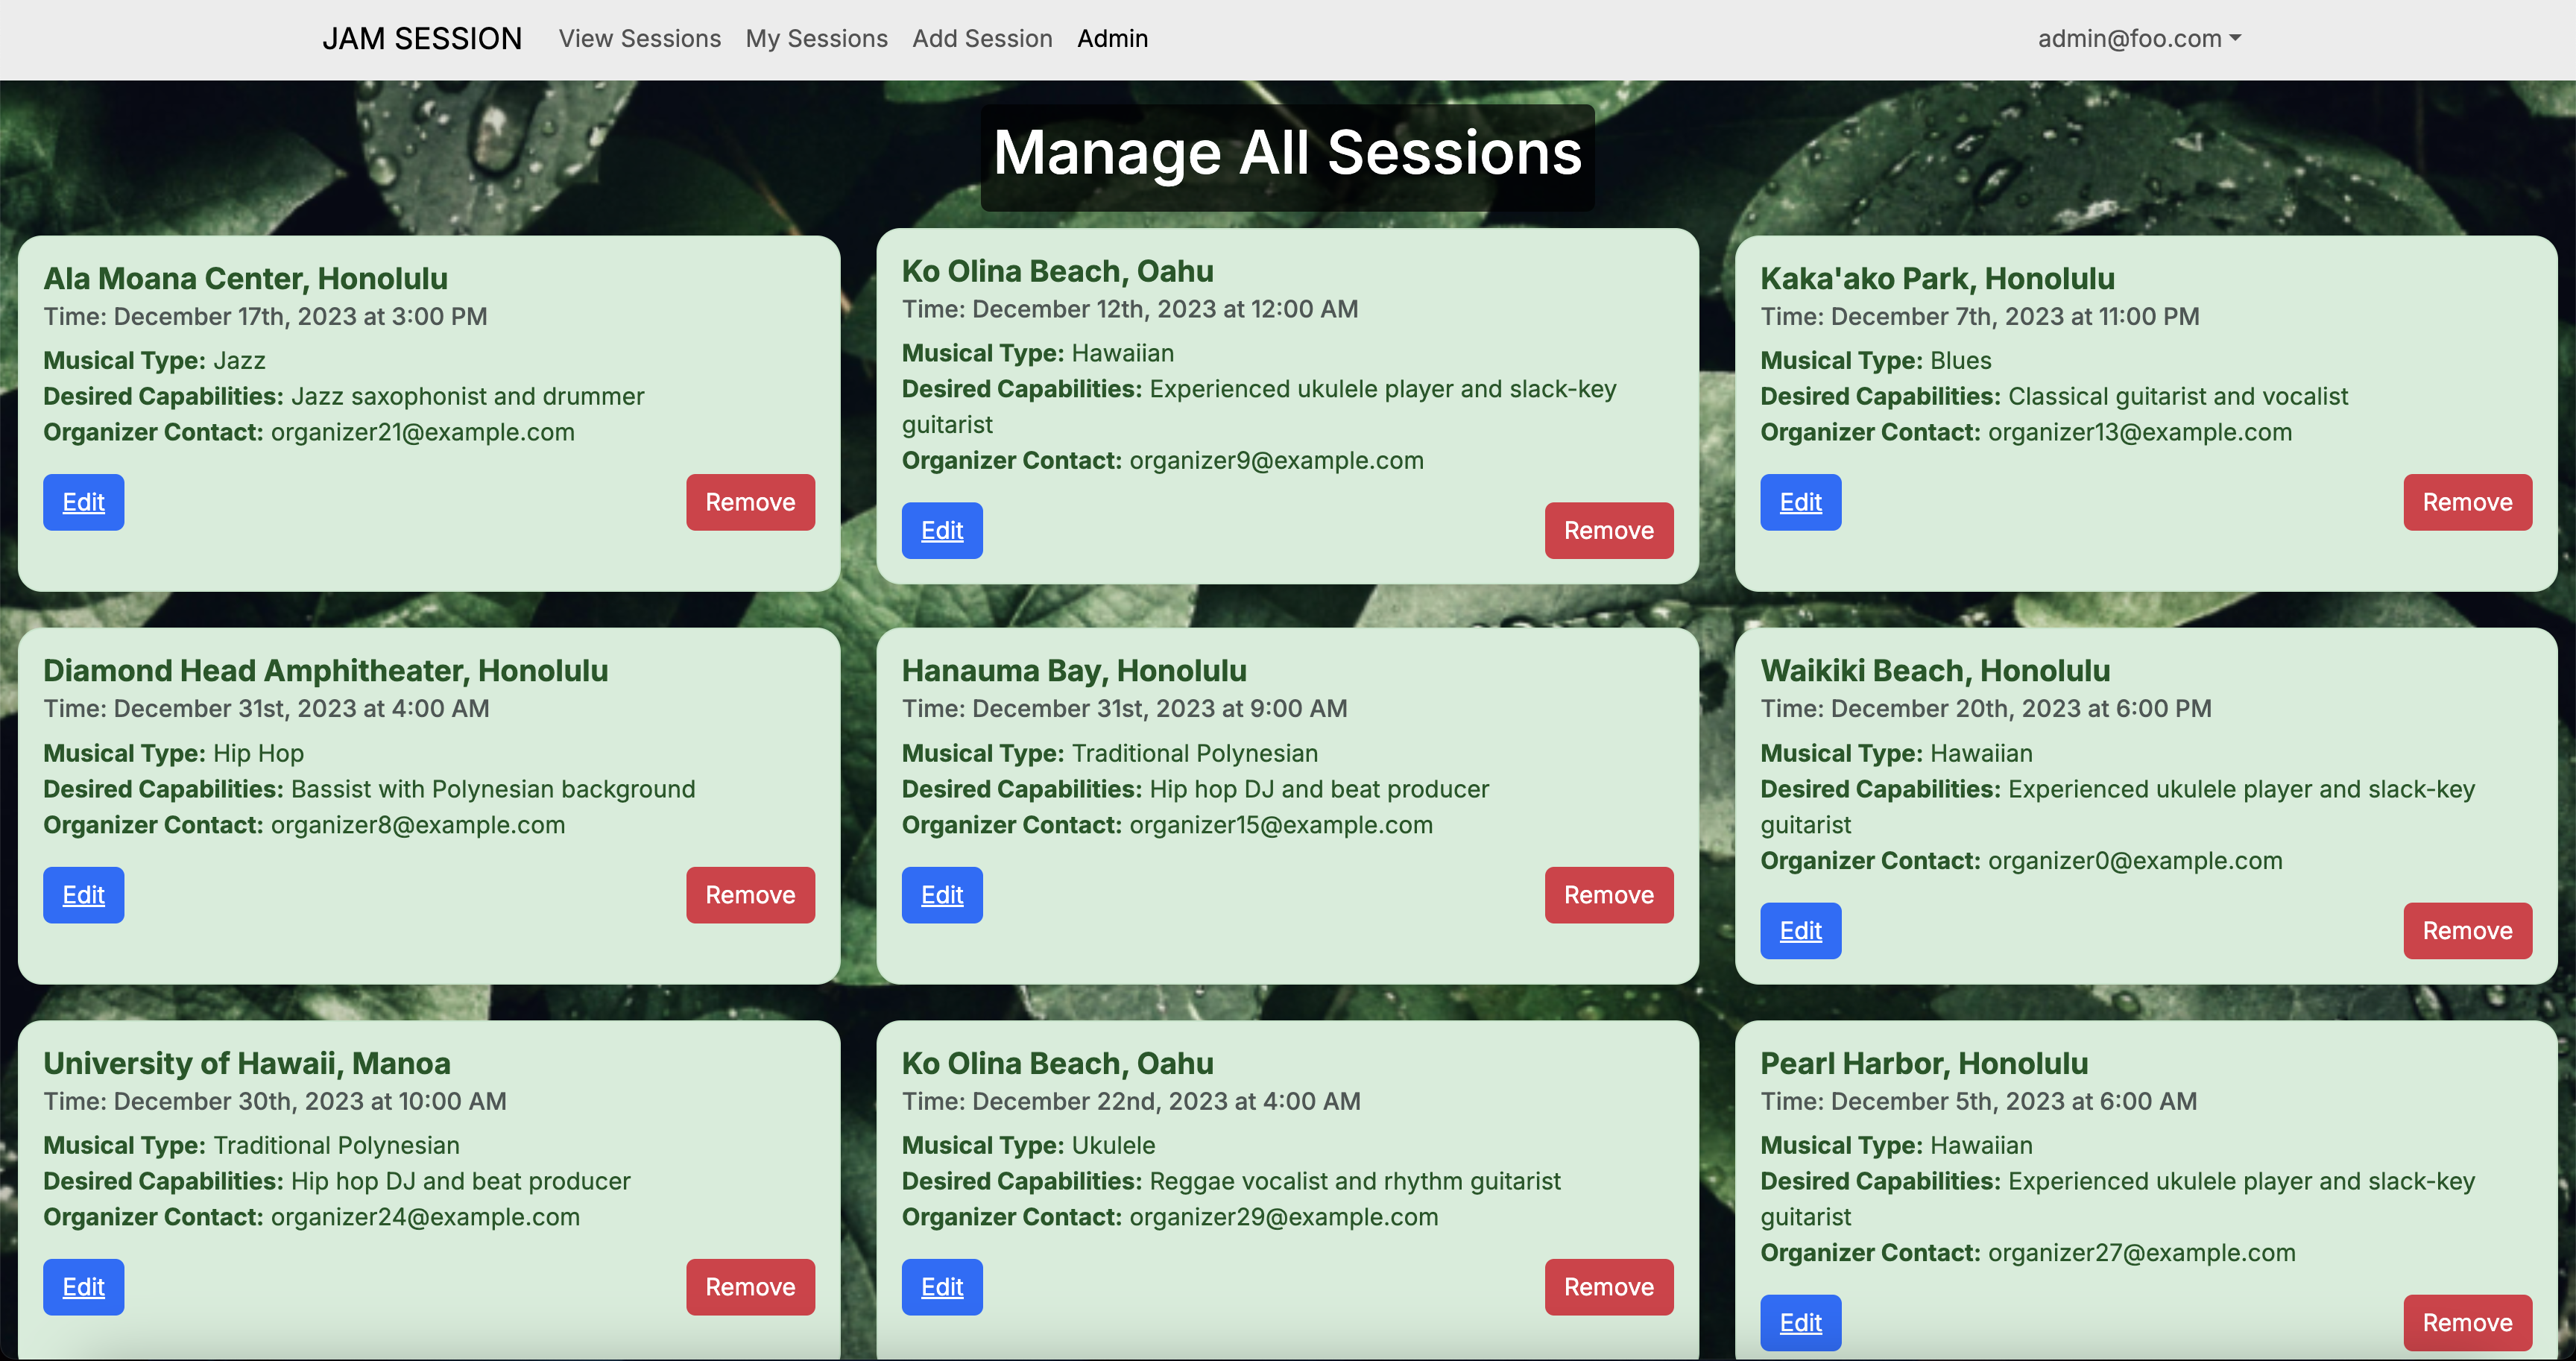Remove the Ko Olina Beach December 22nd session
This screenshot has height=1361, width=2576.
click(x=1608, y=1287)
